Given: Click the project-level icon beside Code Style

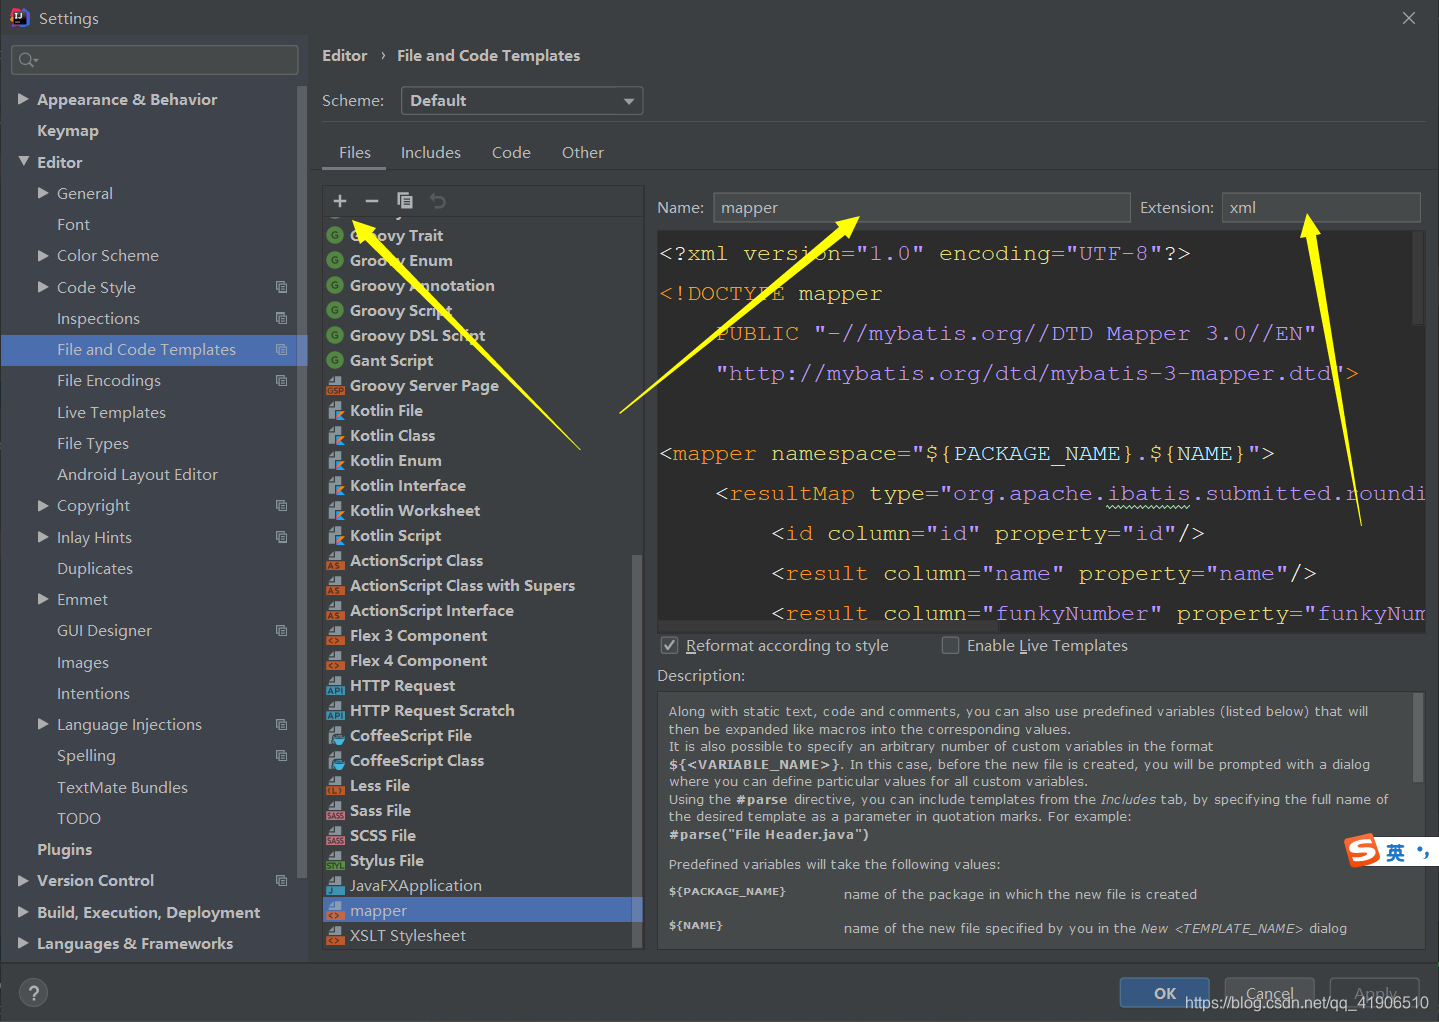Looking at the screenshot, I should 281,287.
